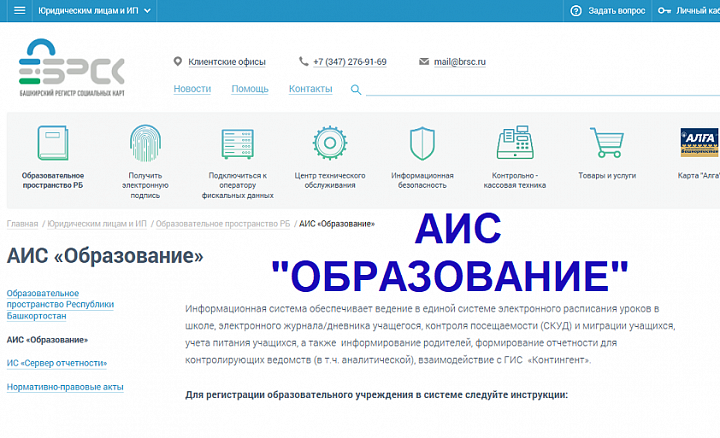The image size is (720, 438).
Task: Click the search magnifier icon
Action: (355, 90)
